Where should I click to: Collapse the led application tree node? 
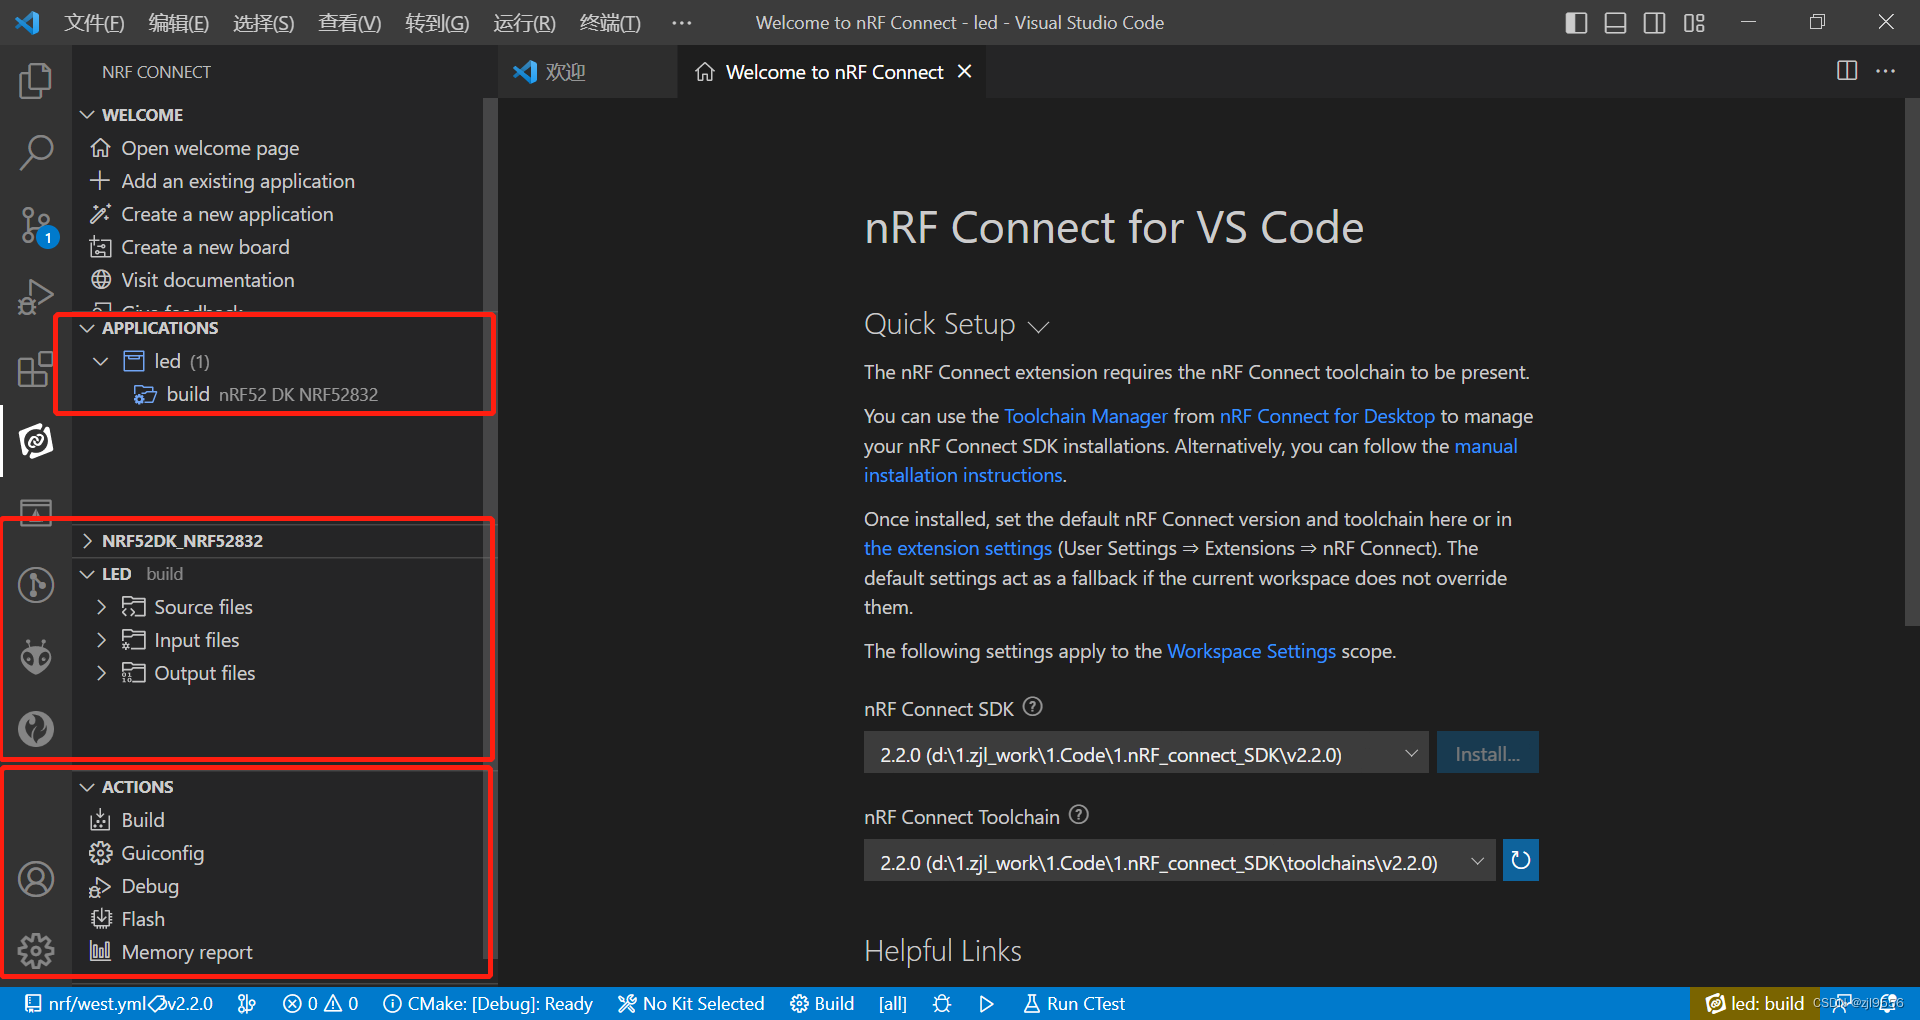click(x=100, y=361)
